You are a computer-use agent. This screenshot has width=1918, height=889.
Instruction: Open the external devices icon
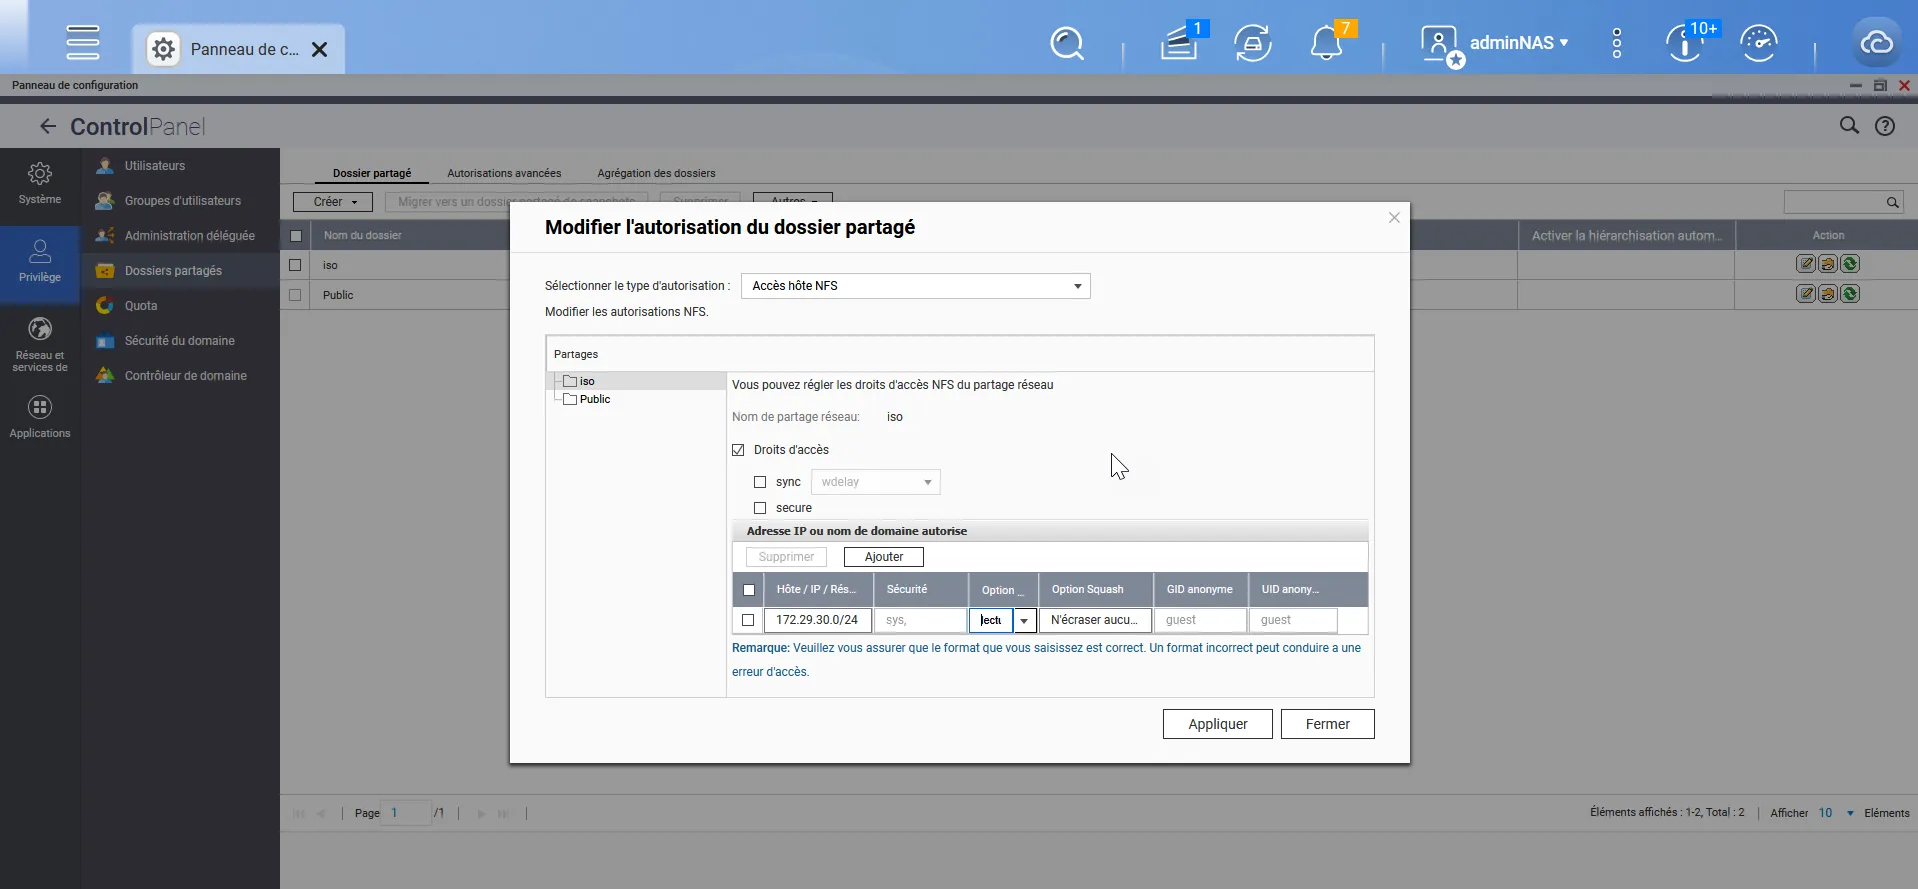tap(1252, 43)
